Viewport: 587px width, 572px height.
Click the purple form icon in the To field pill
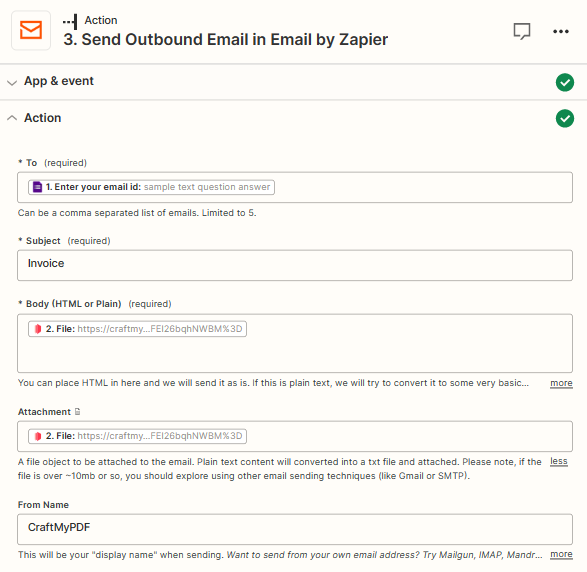point(37,187)
